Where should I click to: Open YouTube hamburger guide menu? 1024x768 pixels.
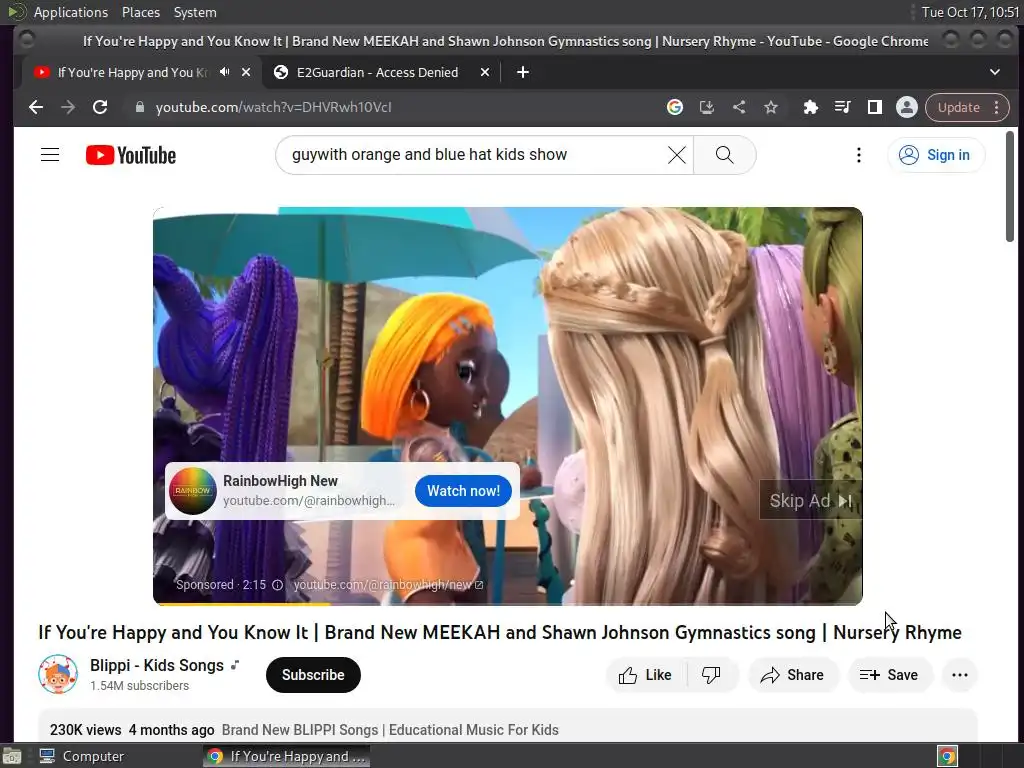click(x=50, y=155)
